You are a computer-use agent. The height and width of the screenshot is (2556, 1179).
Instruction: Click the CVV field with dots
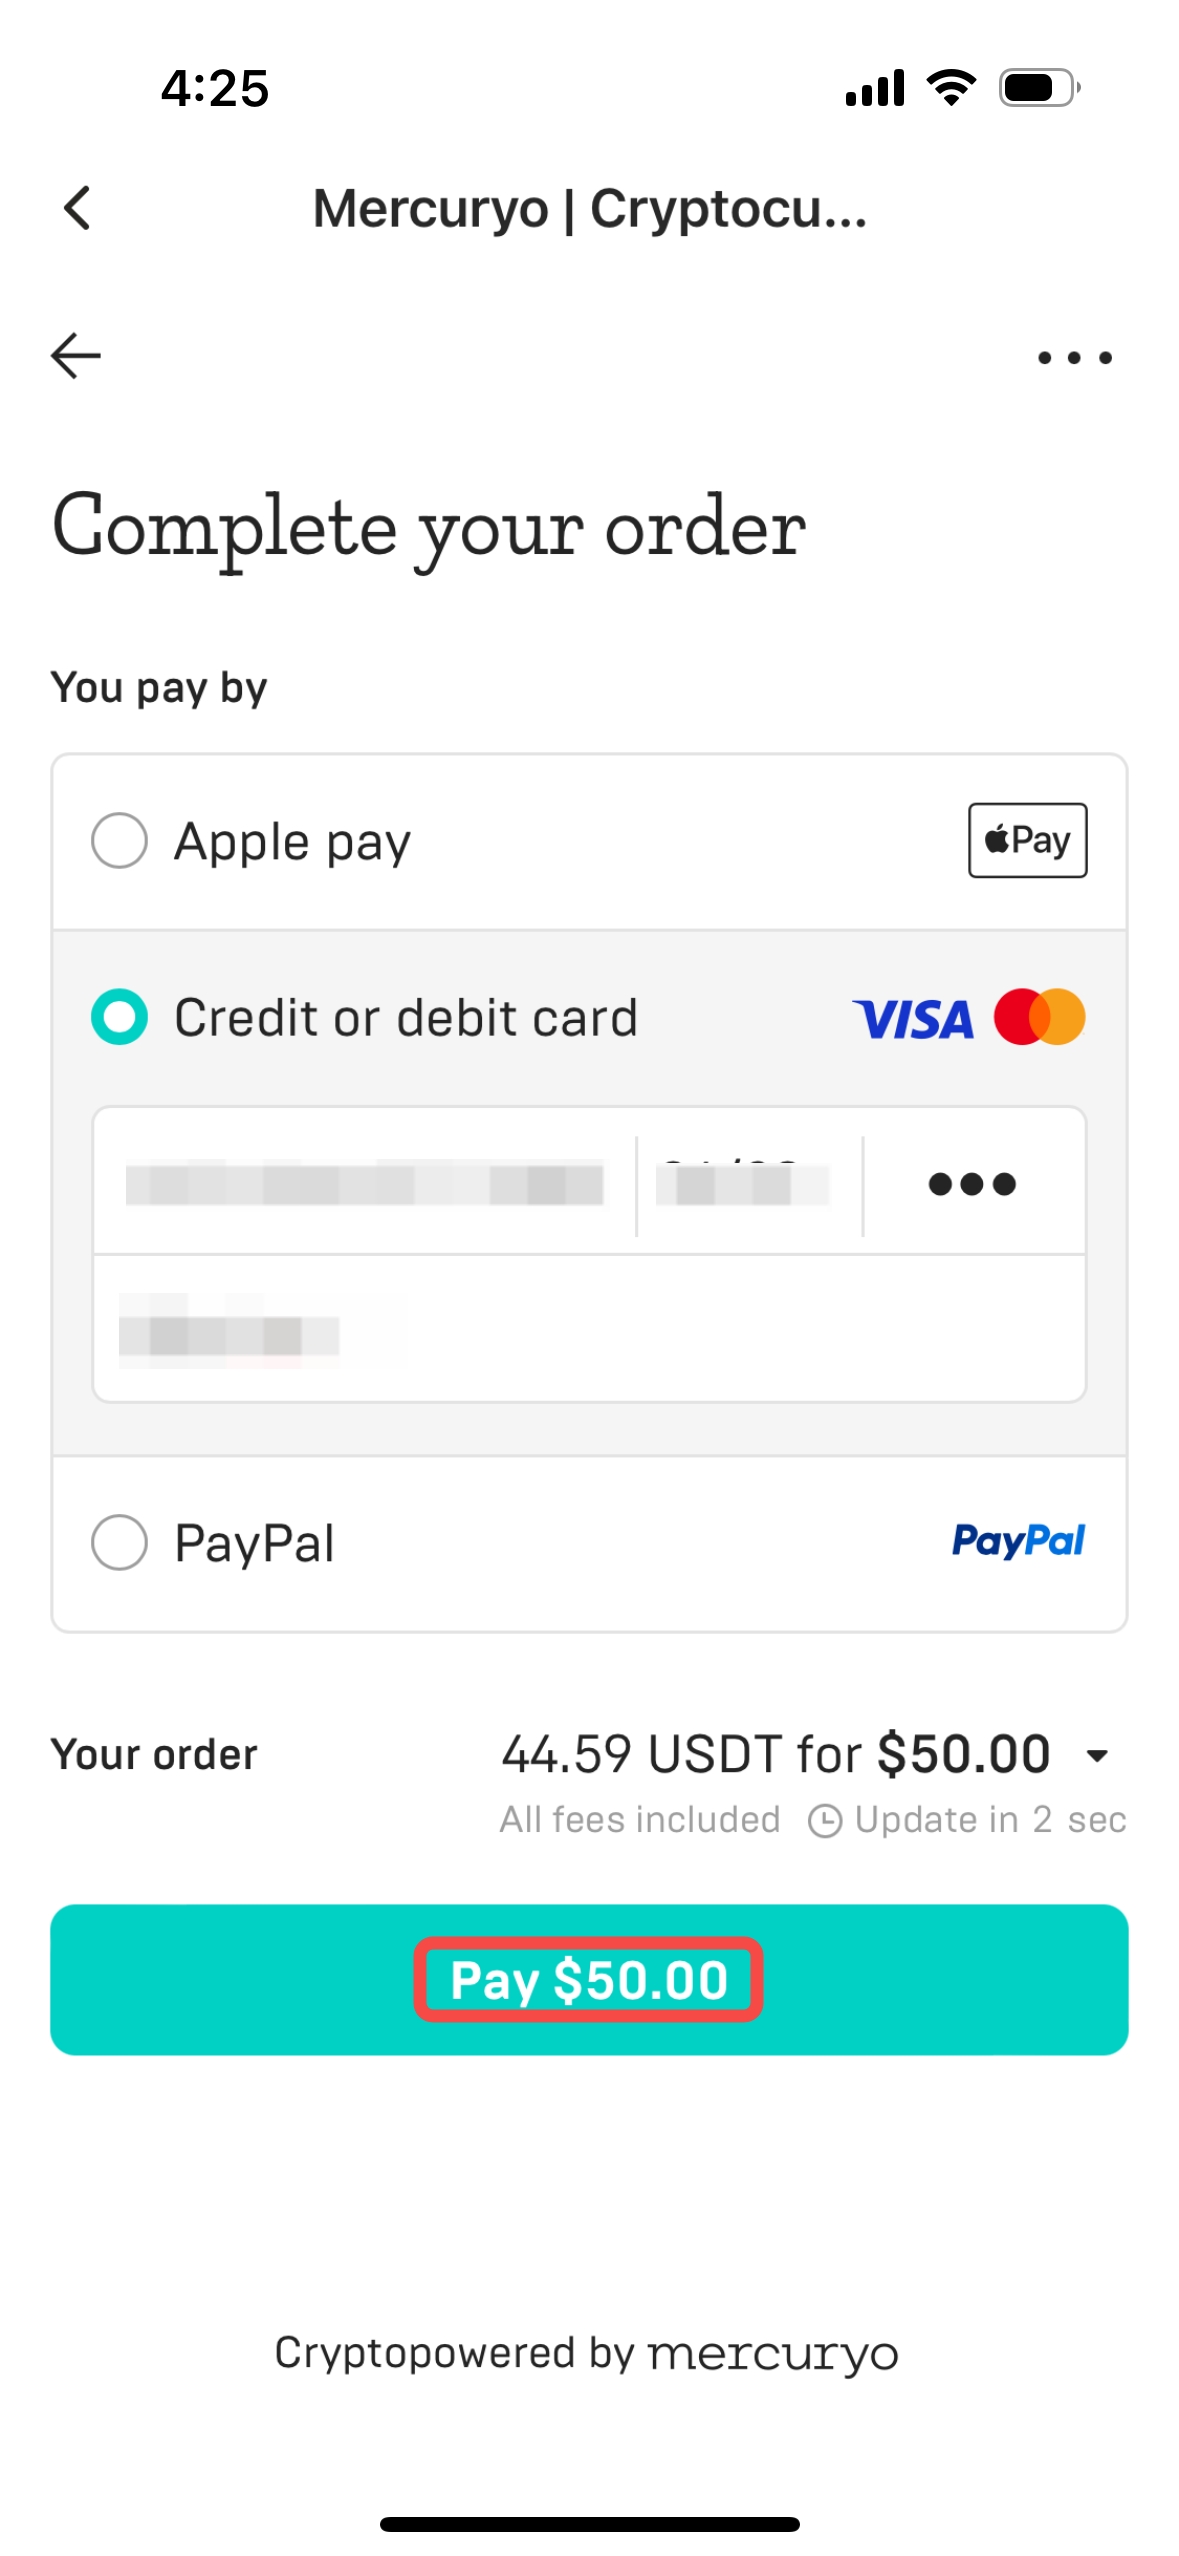[x=973, y=1183]
